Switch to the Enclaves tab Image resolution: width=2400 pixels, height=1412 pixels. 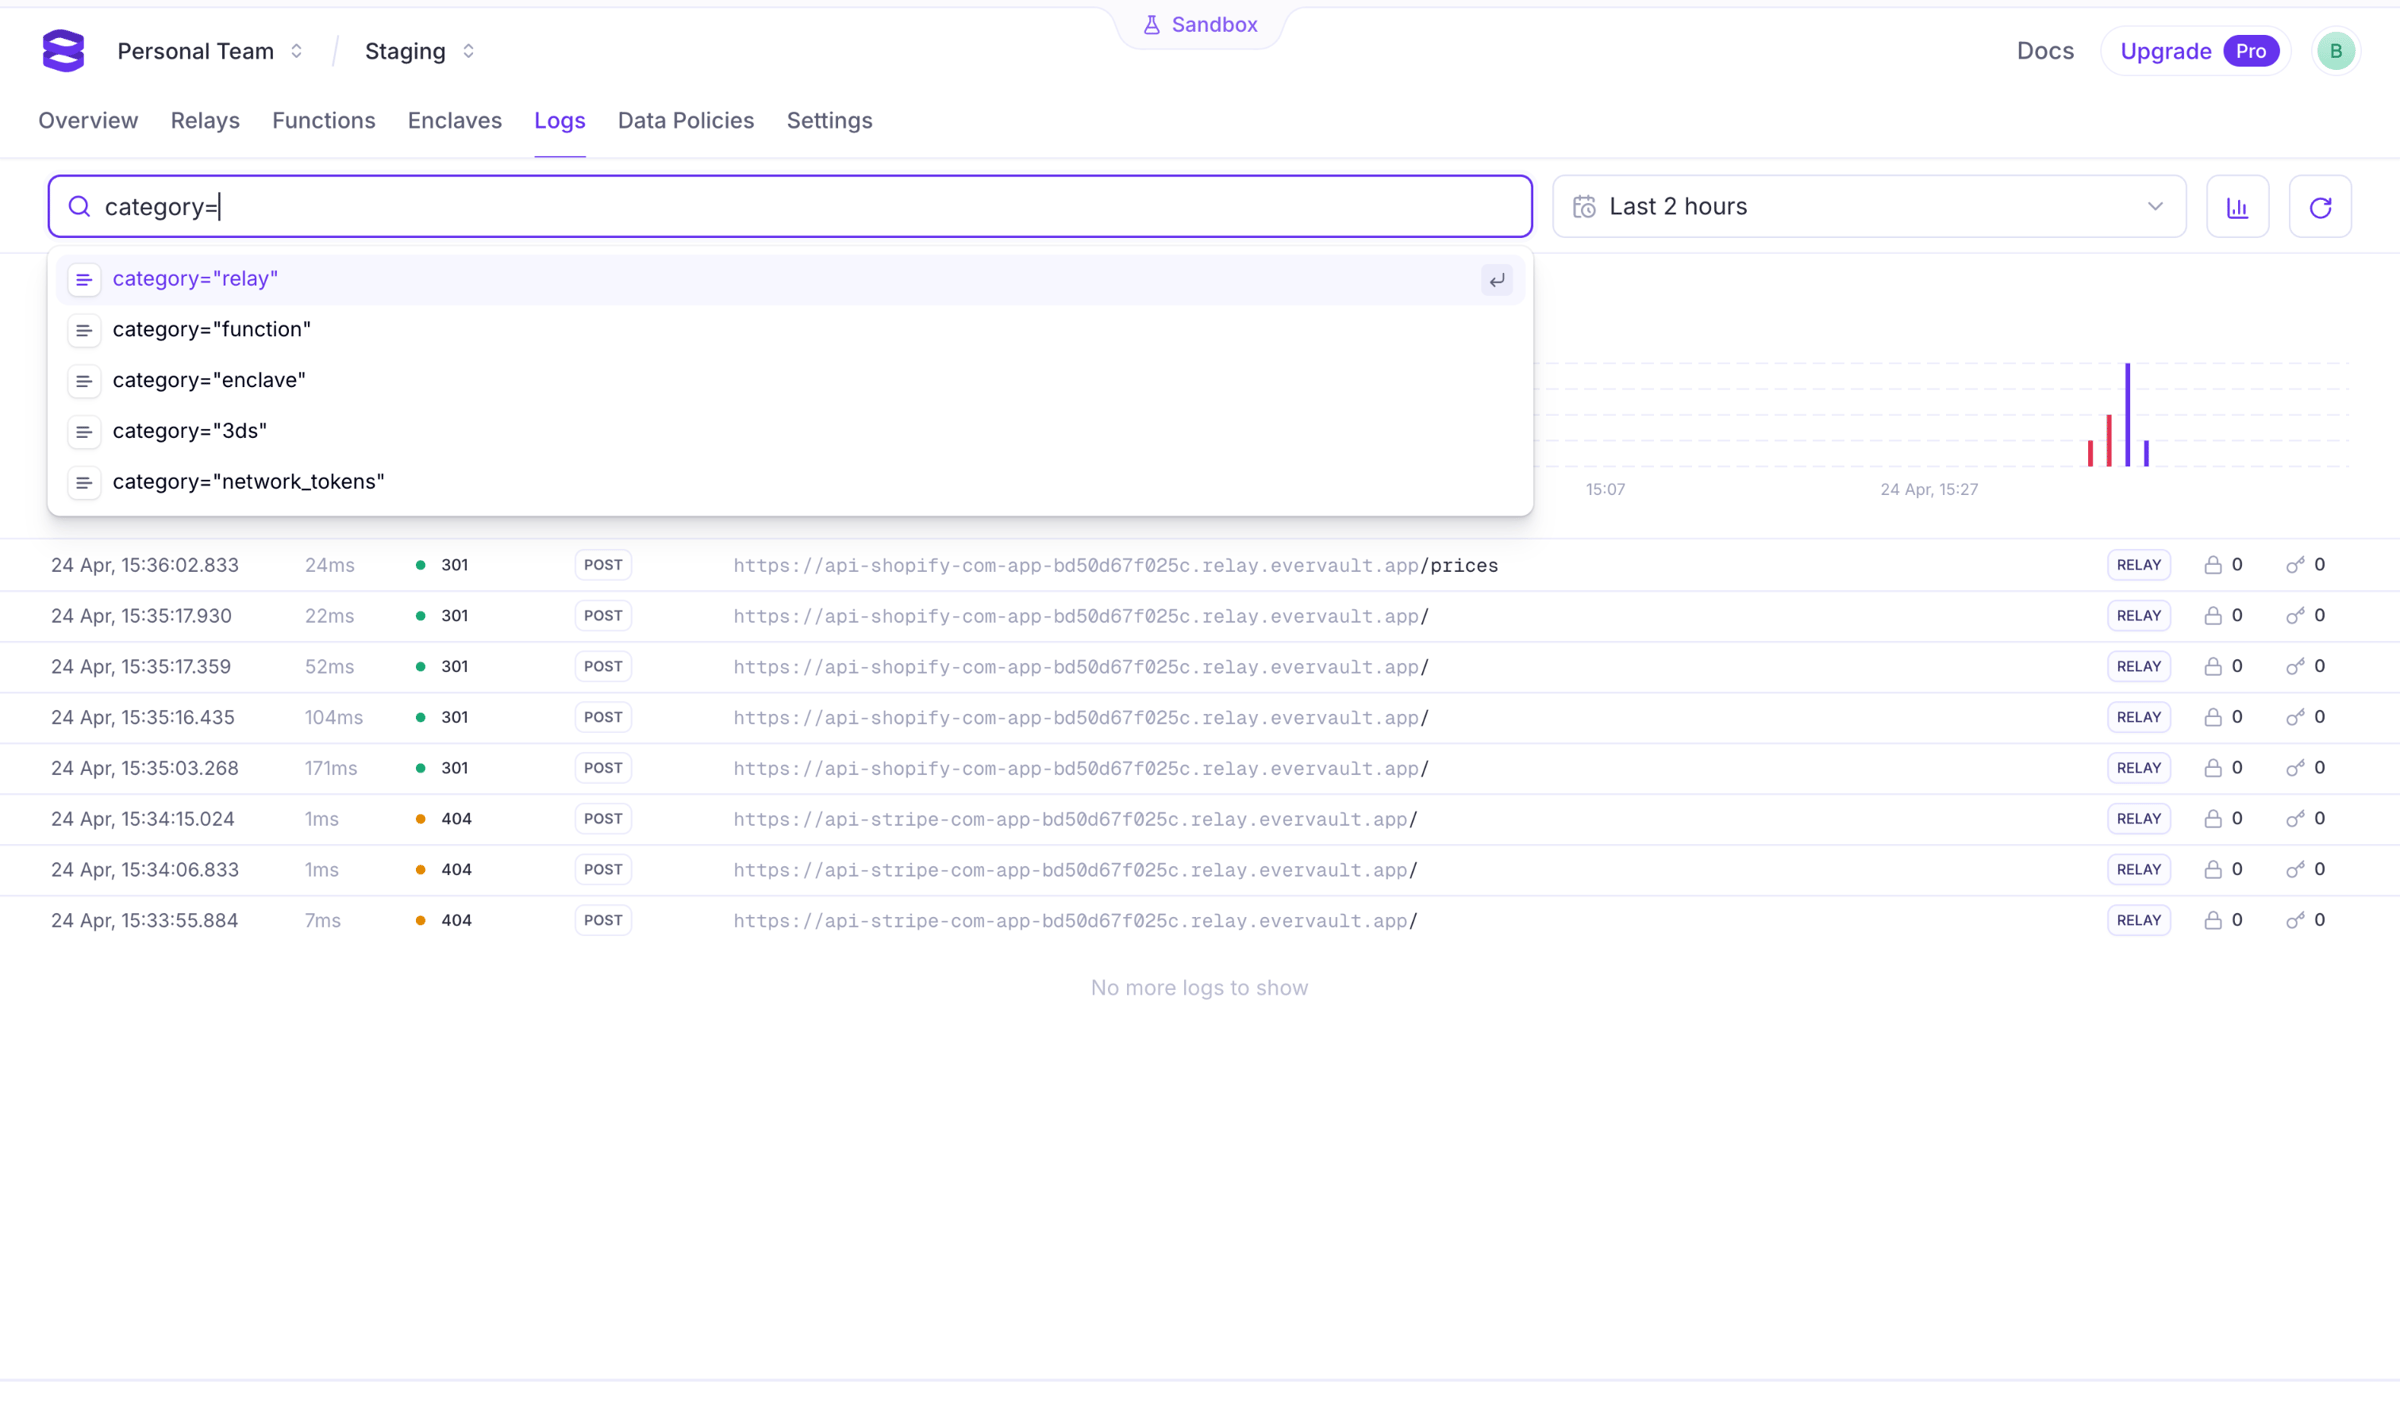[454, 121]
